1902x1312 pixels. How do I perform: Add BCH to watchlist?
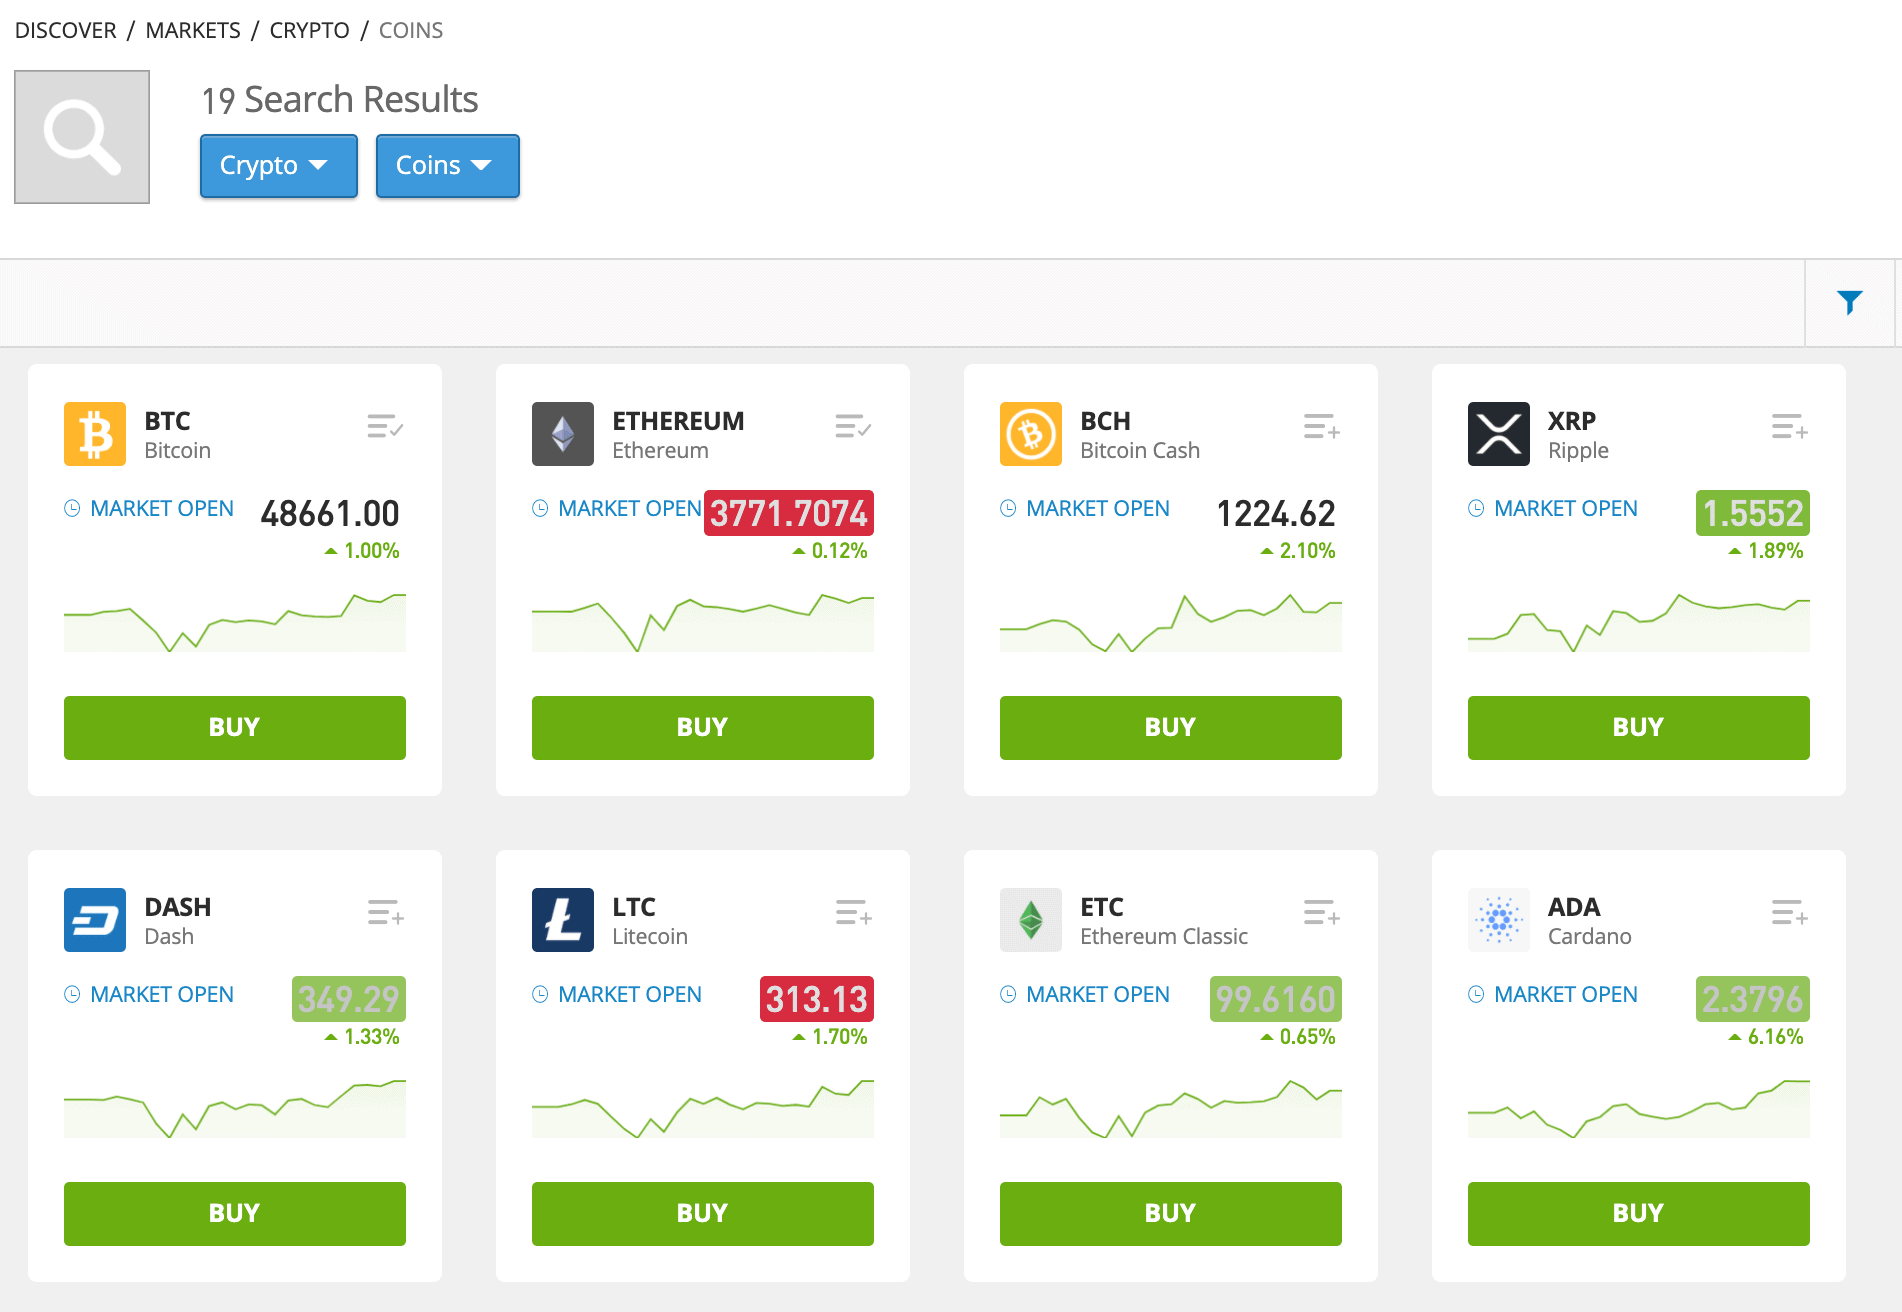coord(1321,427)
